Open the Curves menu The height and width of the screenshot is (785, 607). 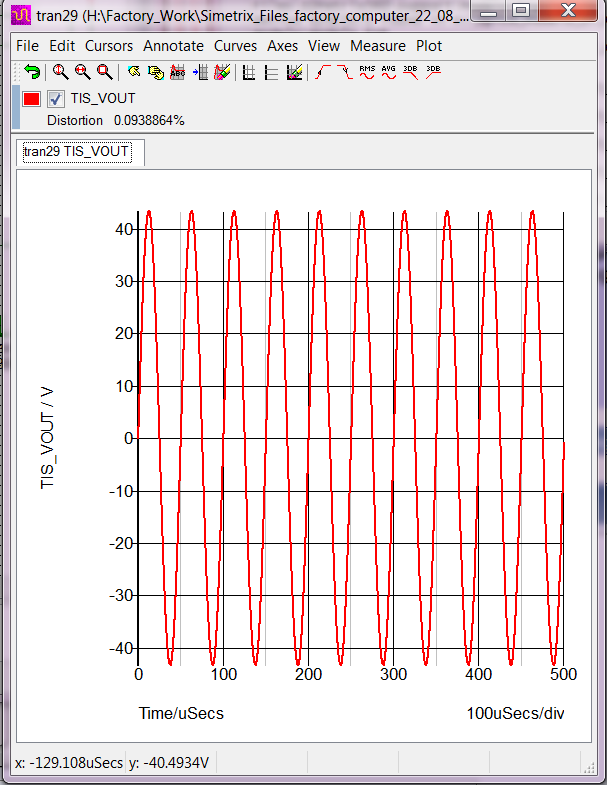[235, 46]
